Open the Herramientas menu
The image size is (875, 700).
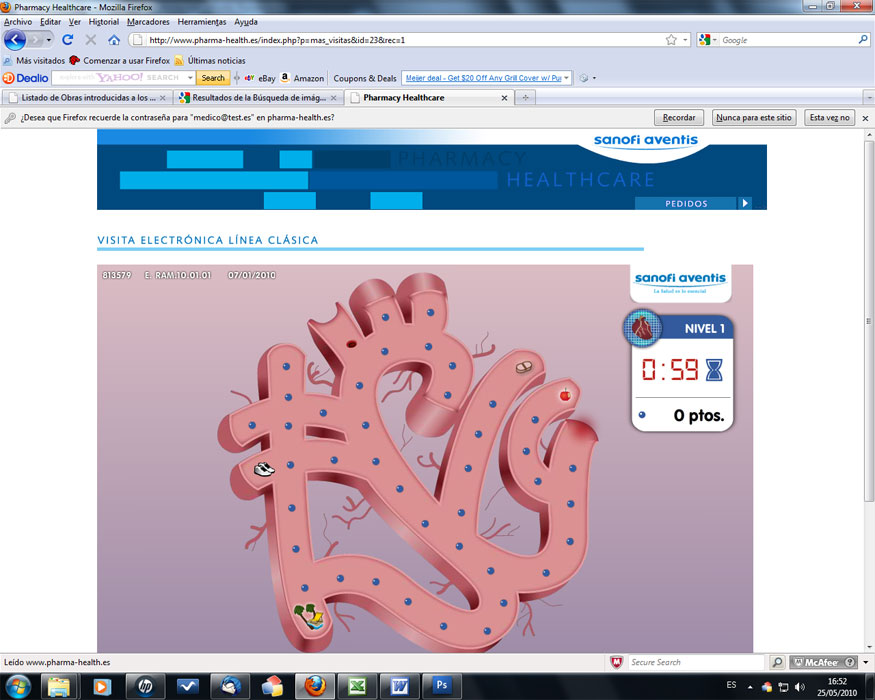pos(202,22)
